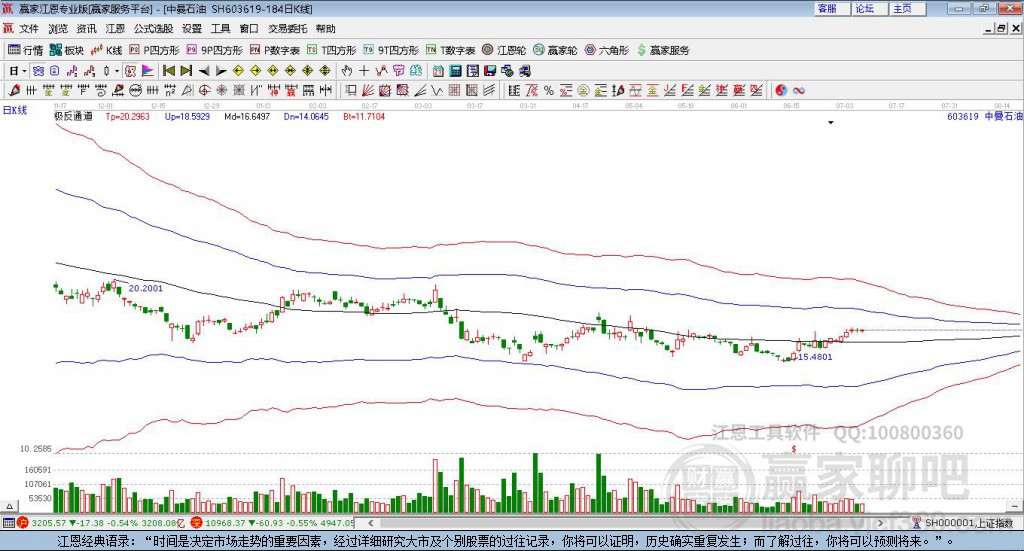Select the crosshair cursor tool
Image resolution: width=1024 pixels, height=551 pixels.
[364, 71]
